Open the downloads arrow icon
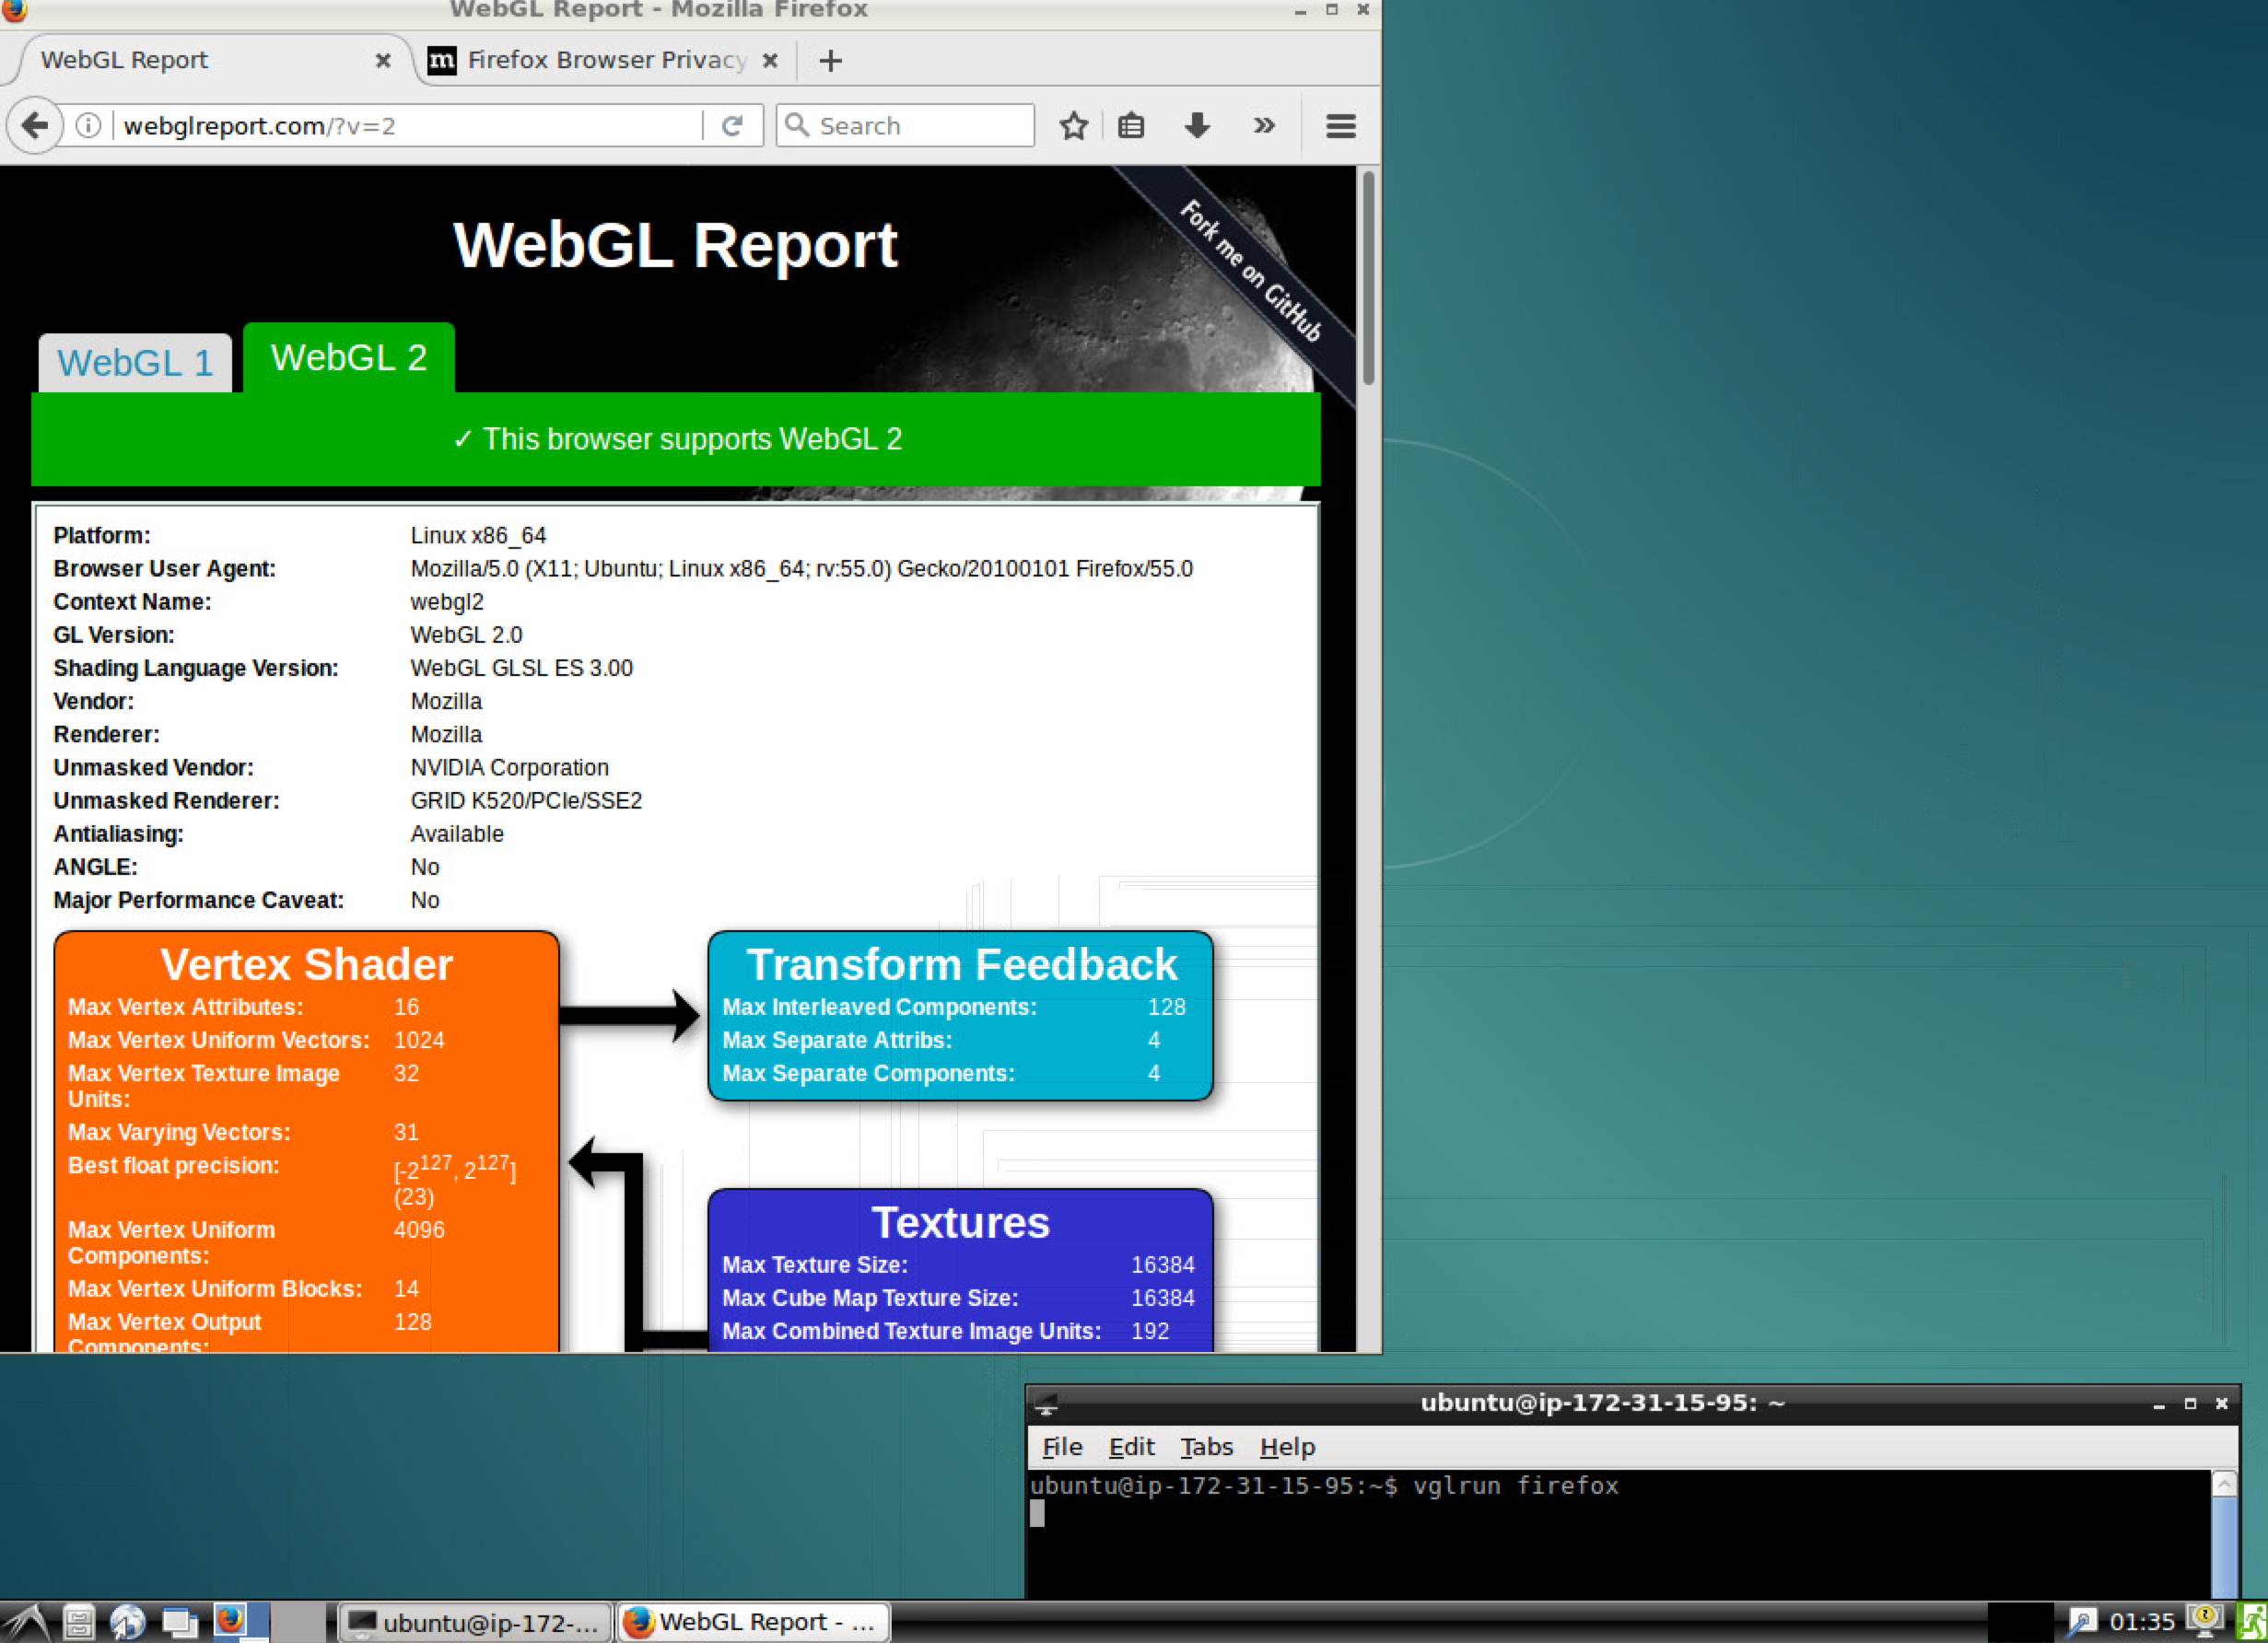Screen dimensions: 2268x1643 1197,126
